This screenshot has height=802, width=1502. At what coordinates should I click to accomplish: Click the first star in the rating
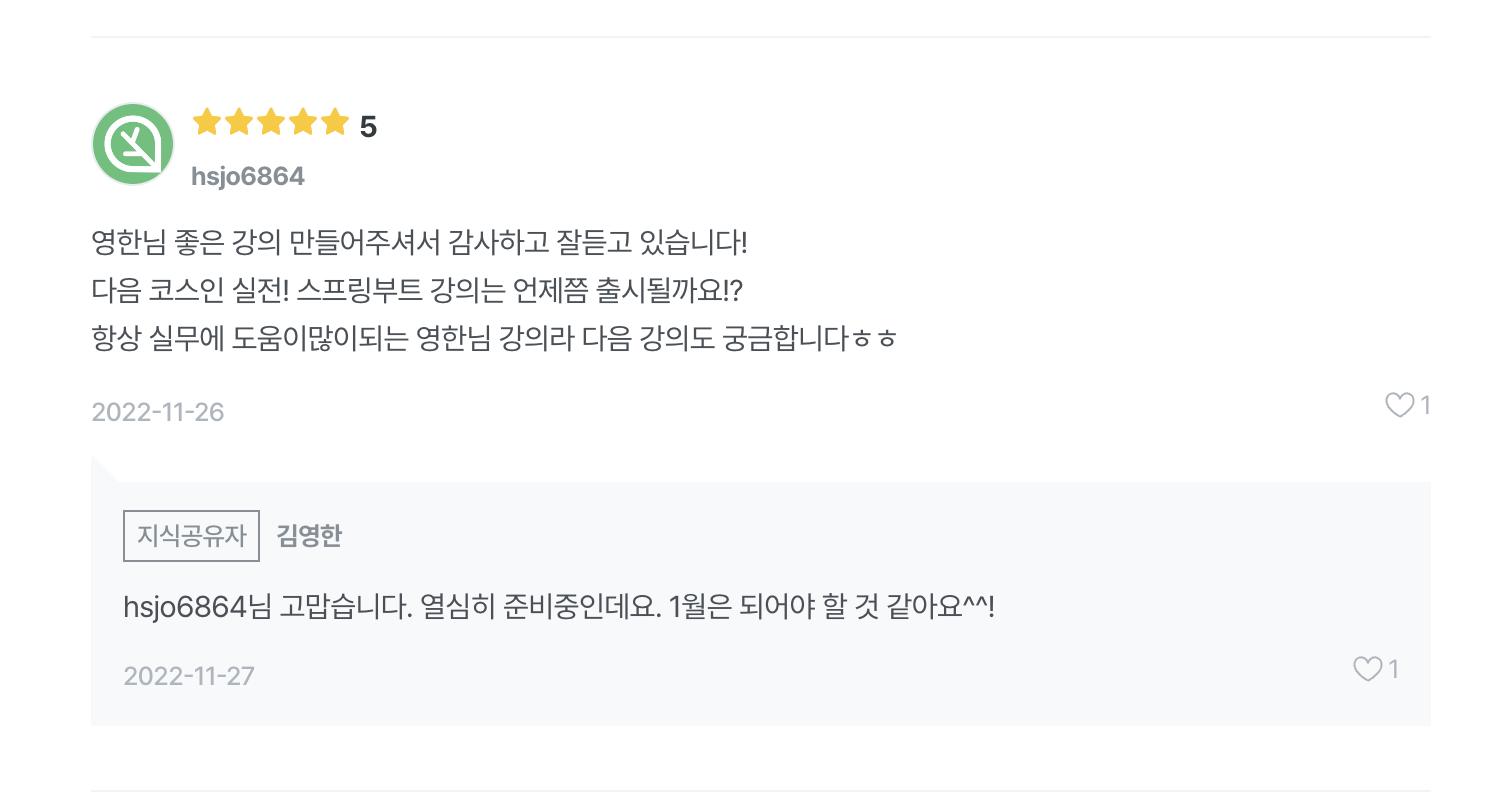tap(207, 123)
